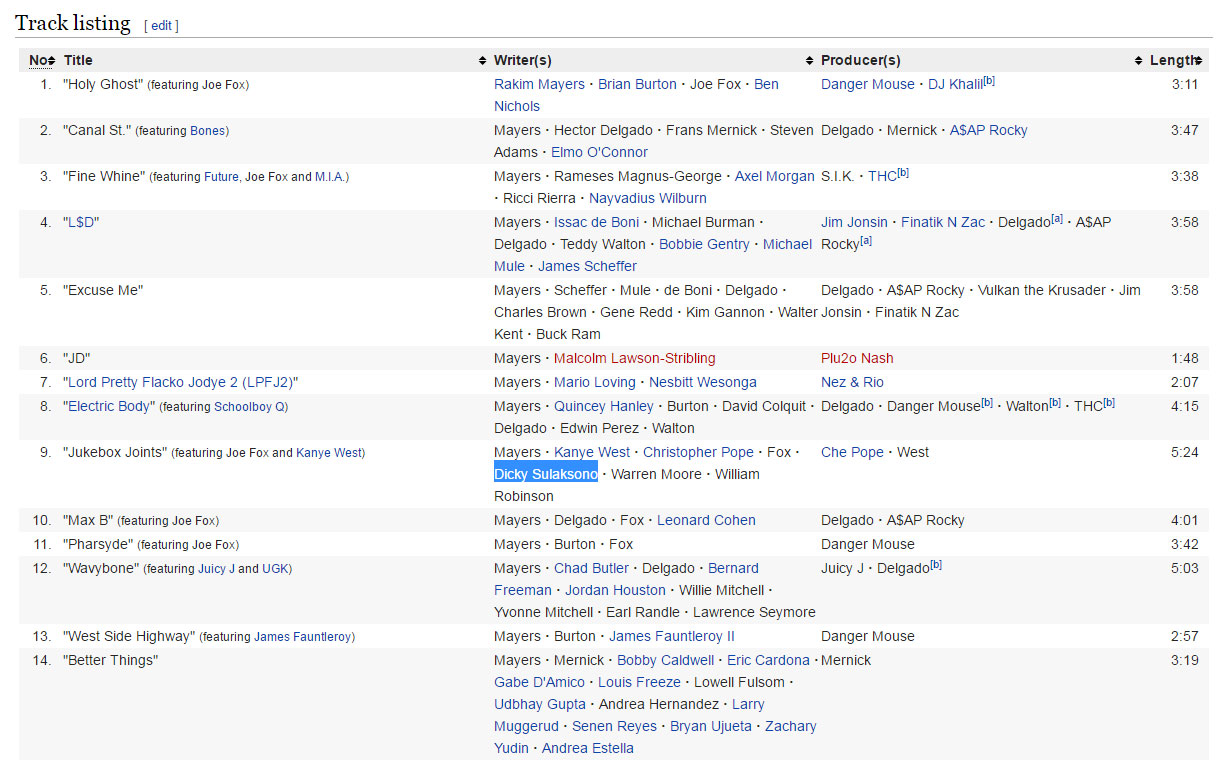Open the "L$D" song title link
The height and width of the screenshot is (761, 1220).
coord(81,222)
